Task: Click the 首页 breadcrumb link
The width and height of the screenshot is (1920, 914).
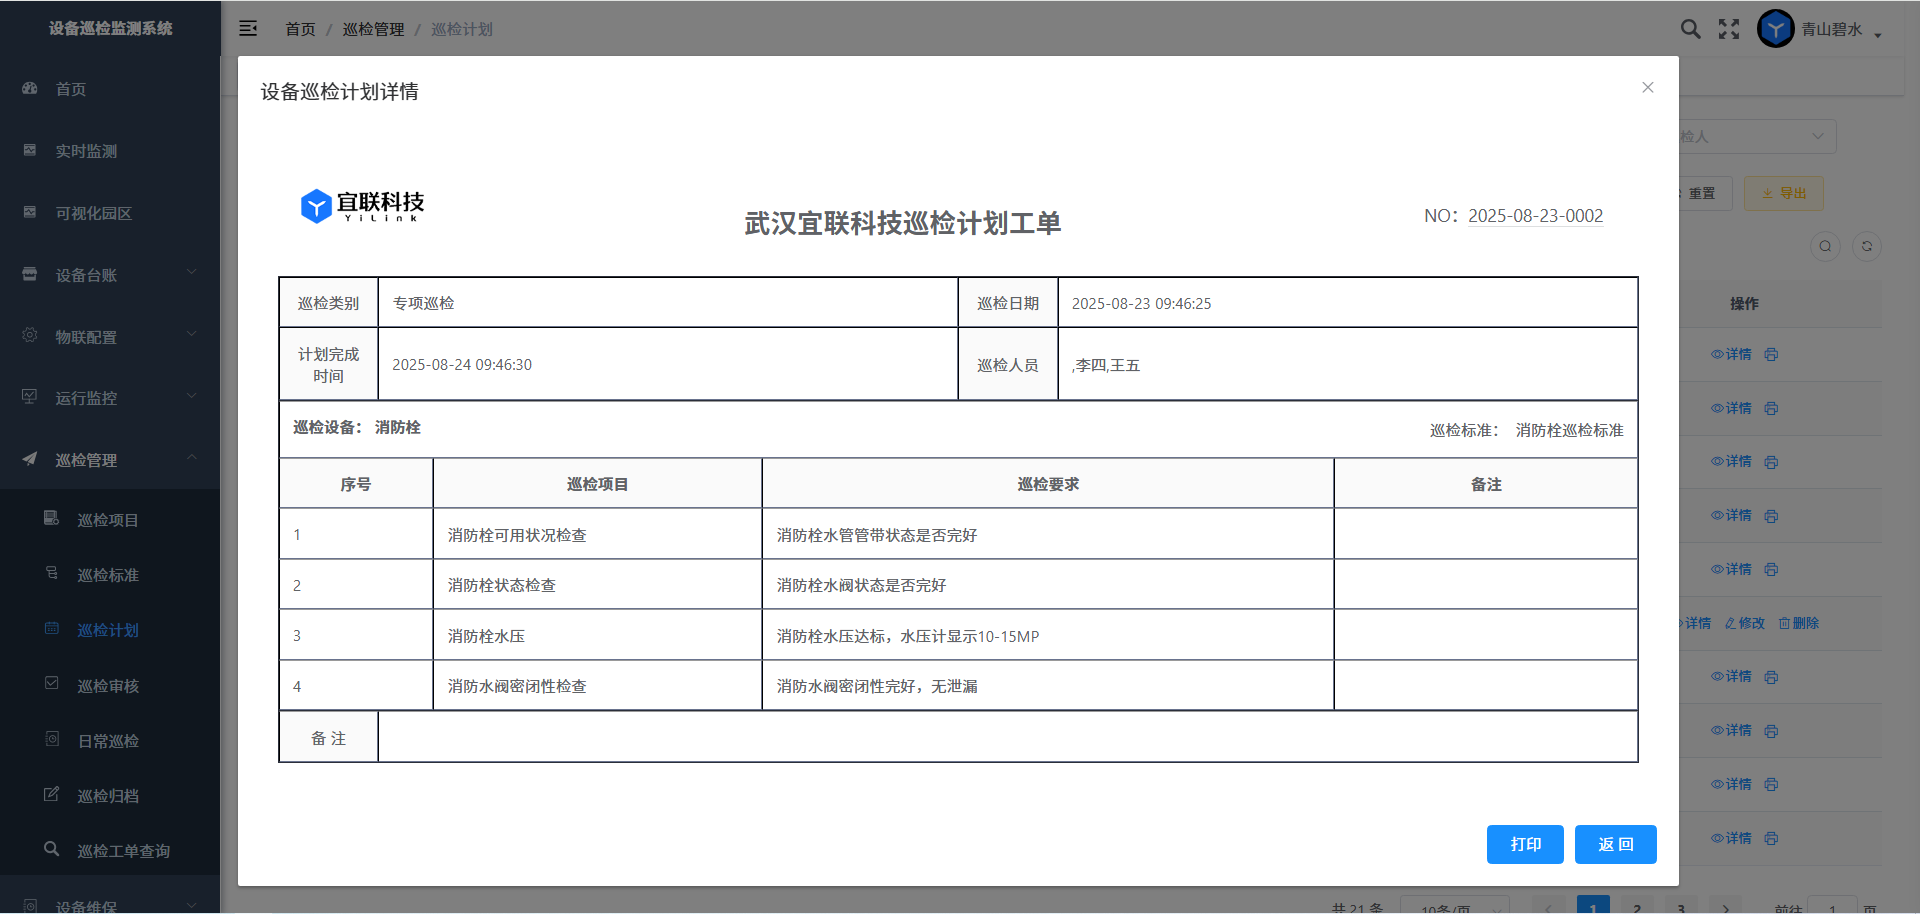Action: click(x=300, y=29)
